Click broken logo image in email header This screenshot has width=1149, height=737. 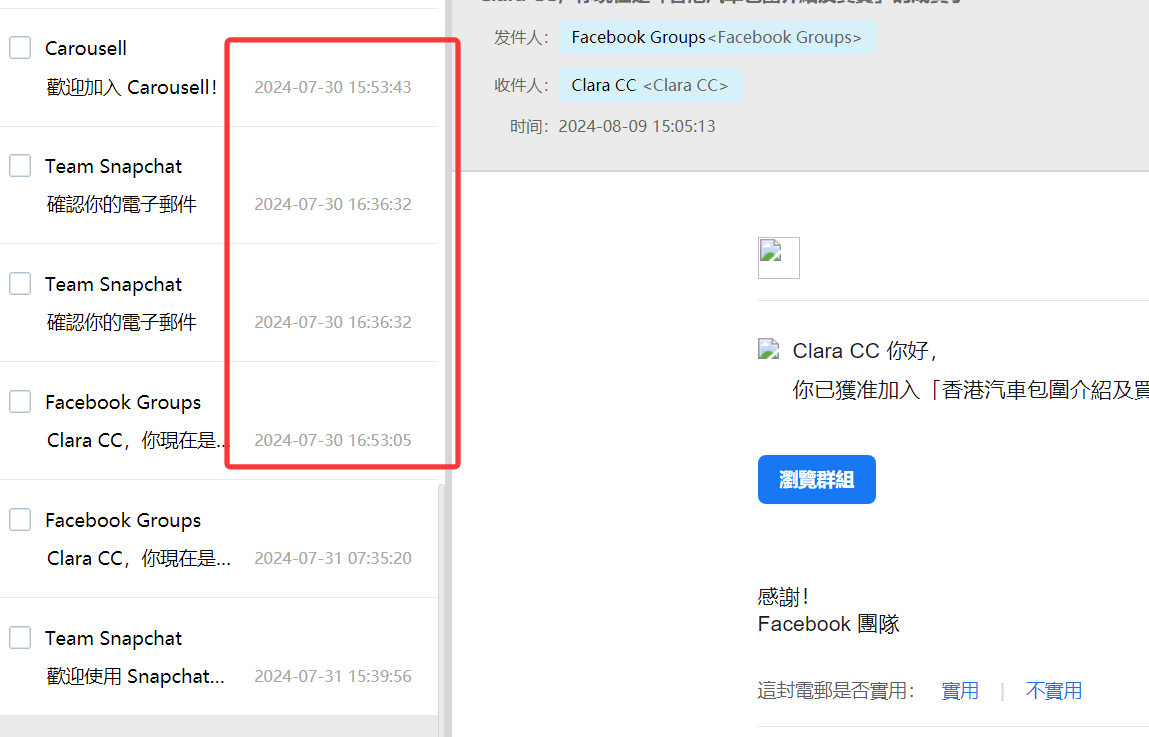click(x=778, y=258)
